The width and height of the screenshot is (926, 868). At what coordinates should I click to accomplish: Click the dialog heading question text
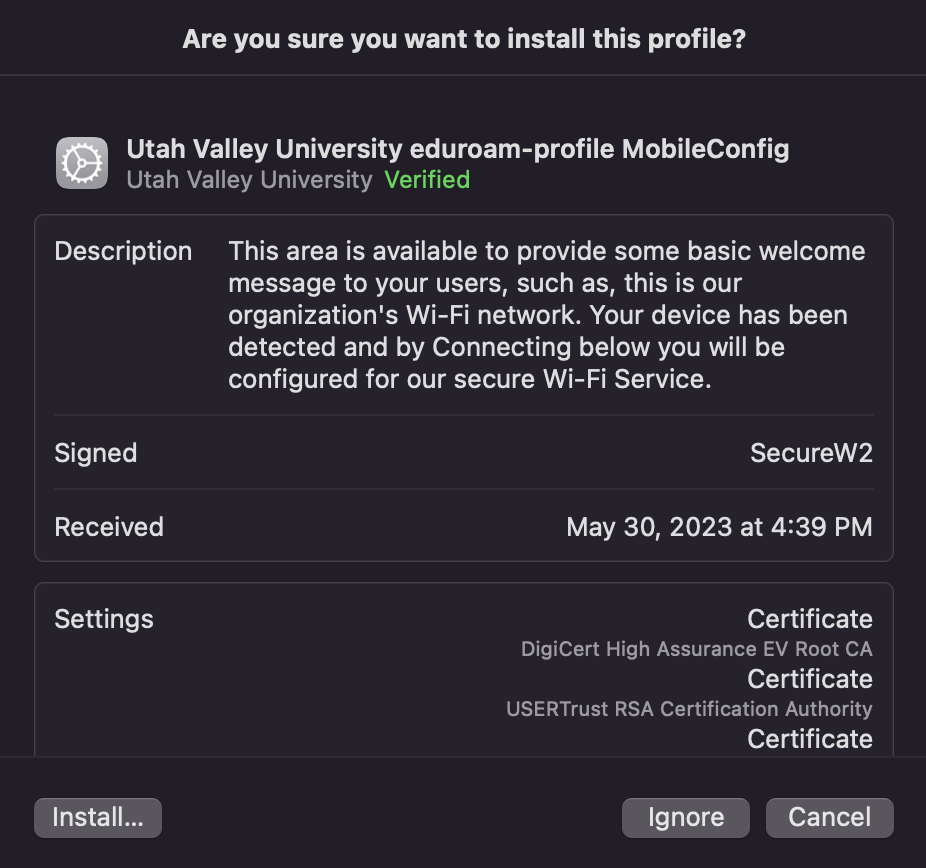coord(463,39)
